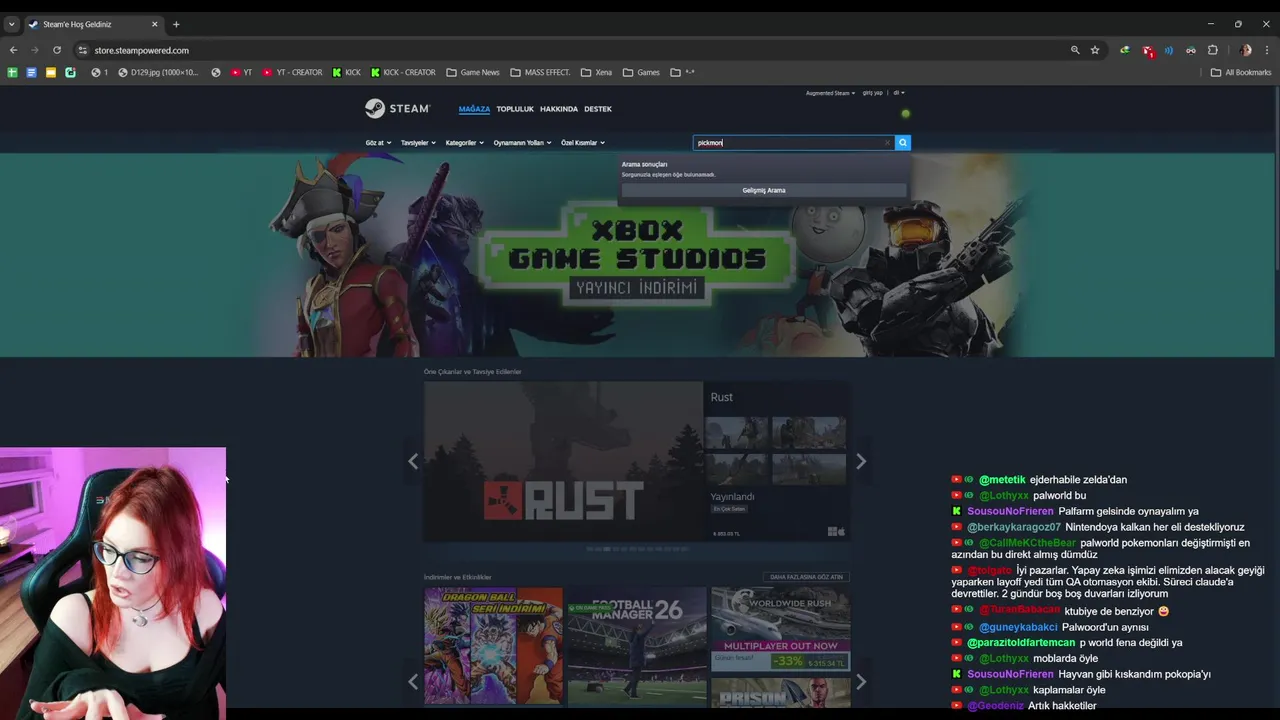Image resolution: width=1280 pixels, height=720 pixels.
Task: Open the Rust featured game image
Action: [563, 461]
